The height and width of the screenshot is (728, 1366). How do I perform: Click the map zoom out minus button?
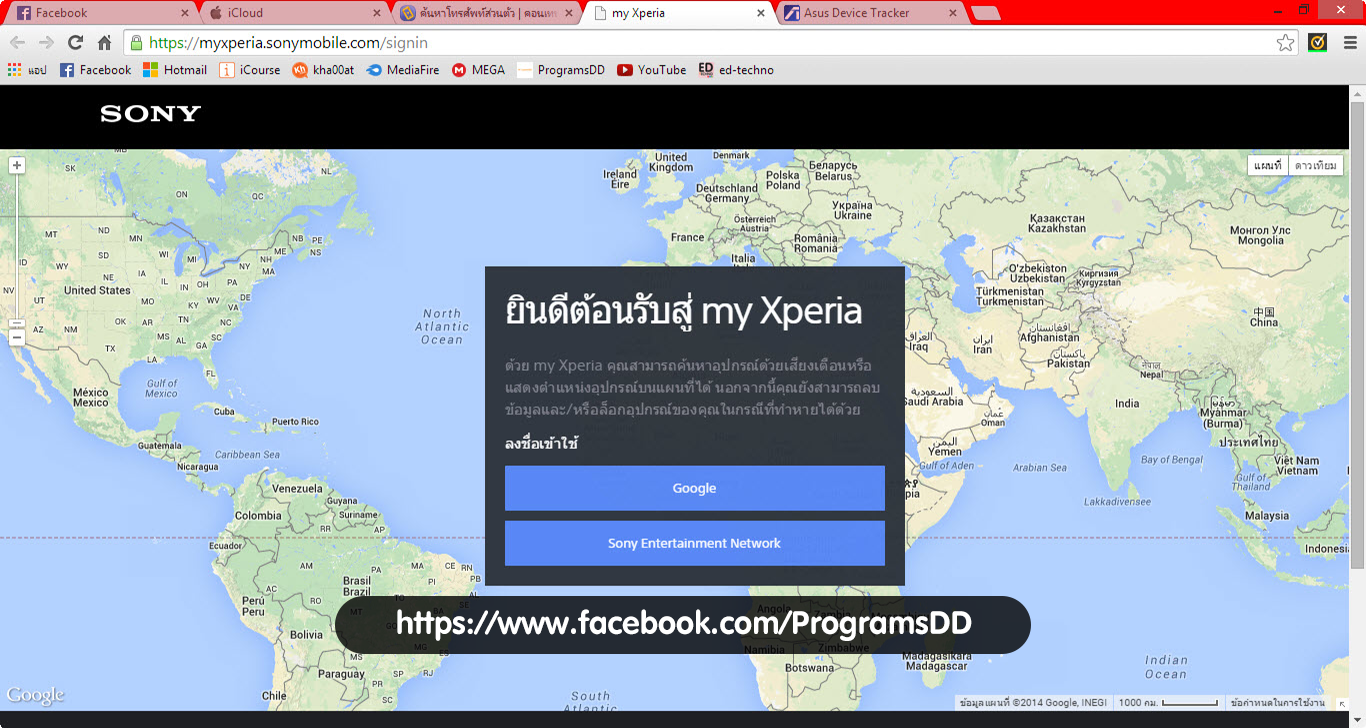(17, 337)
